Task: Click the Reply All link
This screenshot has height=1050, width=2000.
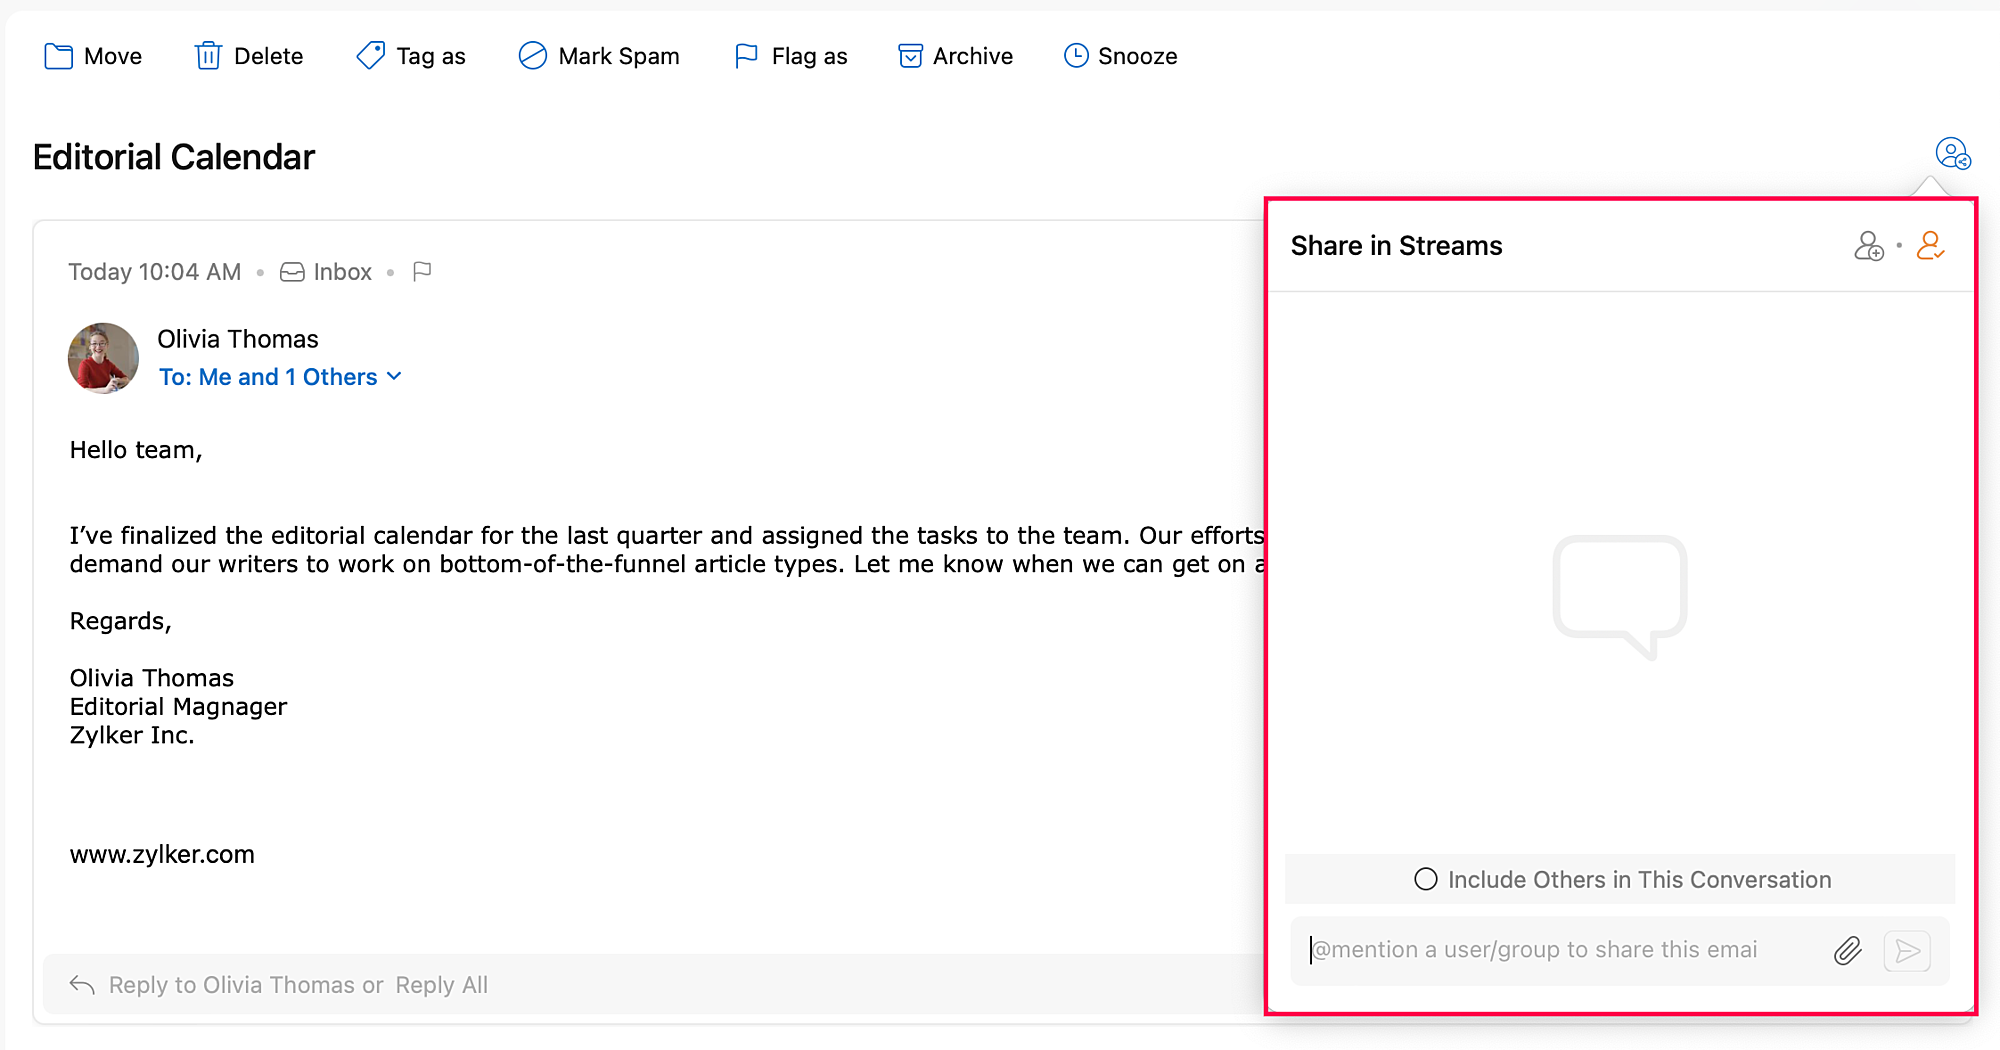Action: 442,985
